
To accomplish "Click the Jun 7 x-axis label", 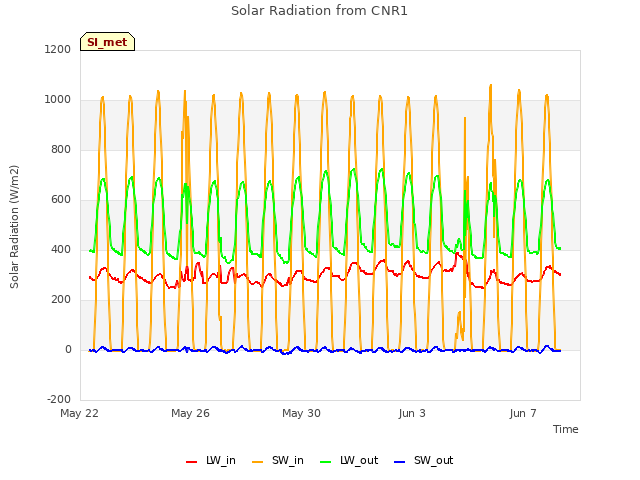I will click(523, 413).
